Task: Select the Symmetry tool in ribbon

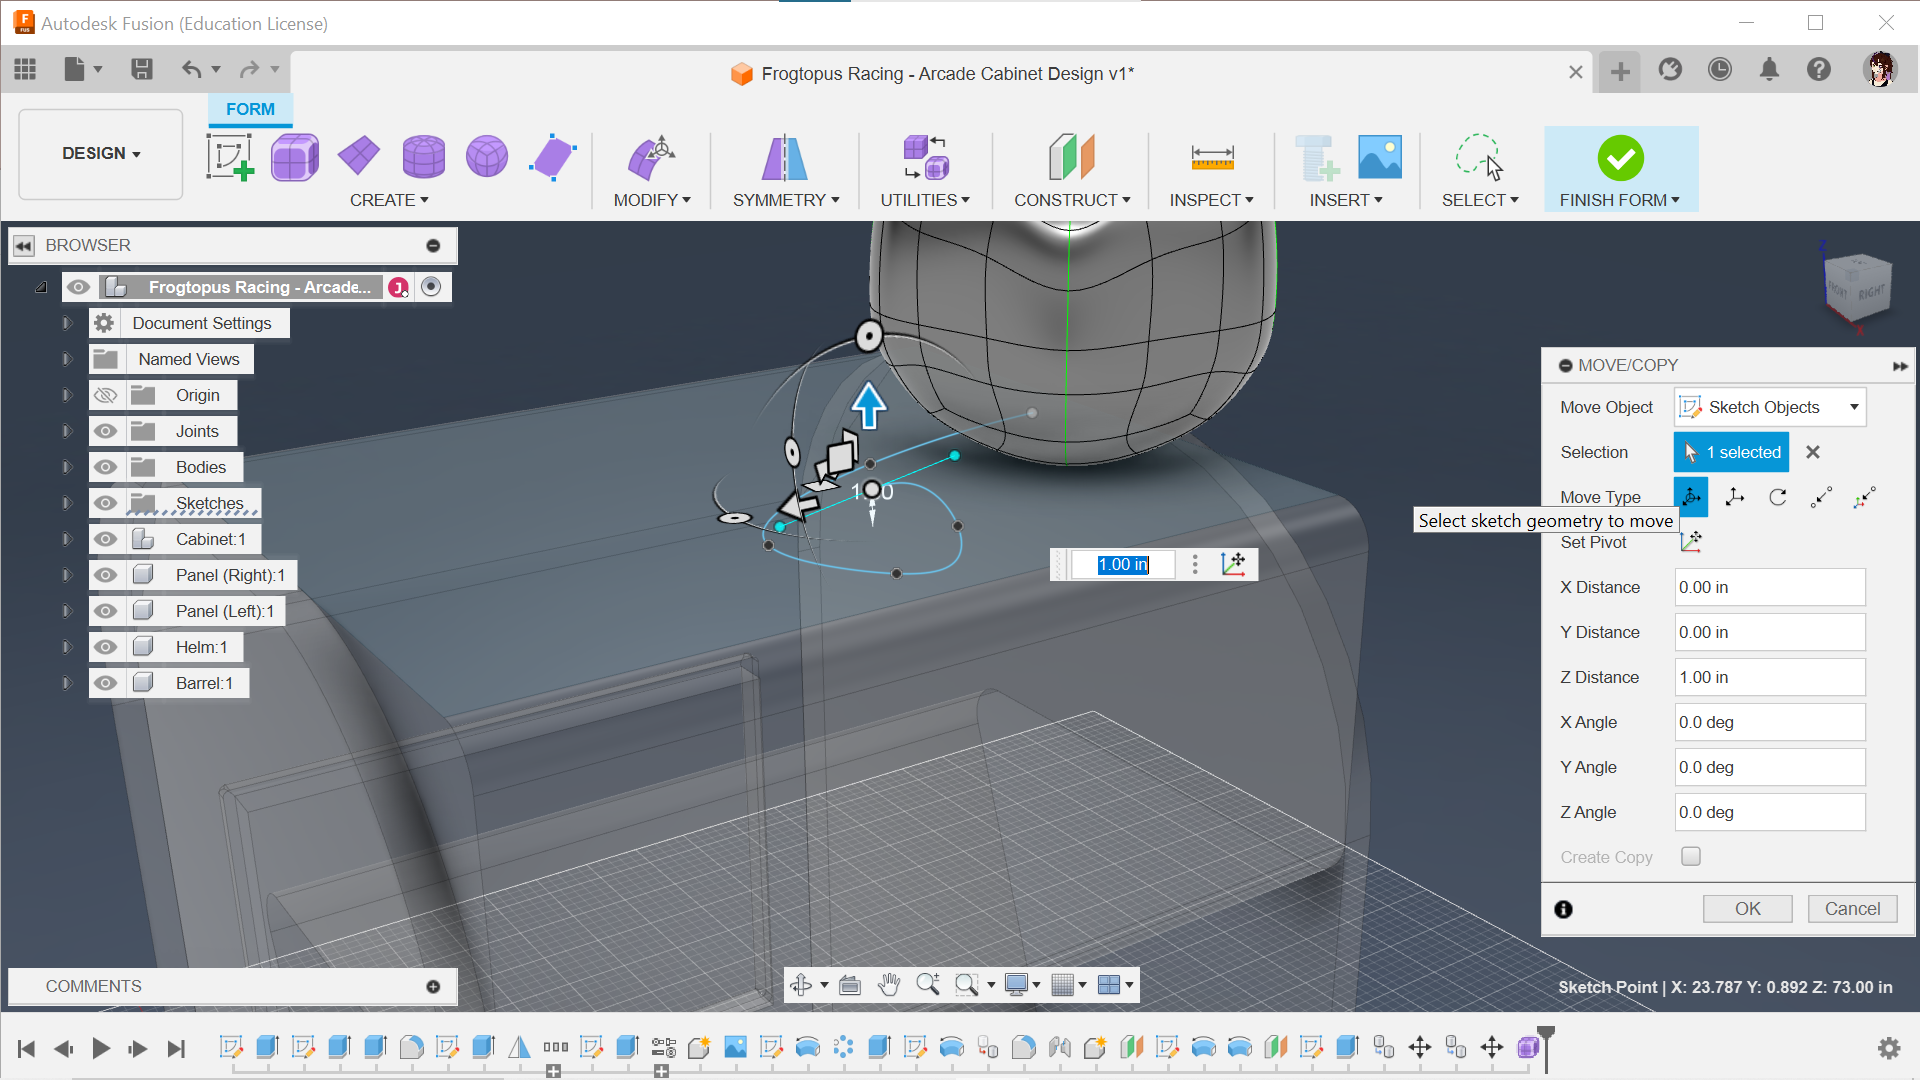Action: 786,157
